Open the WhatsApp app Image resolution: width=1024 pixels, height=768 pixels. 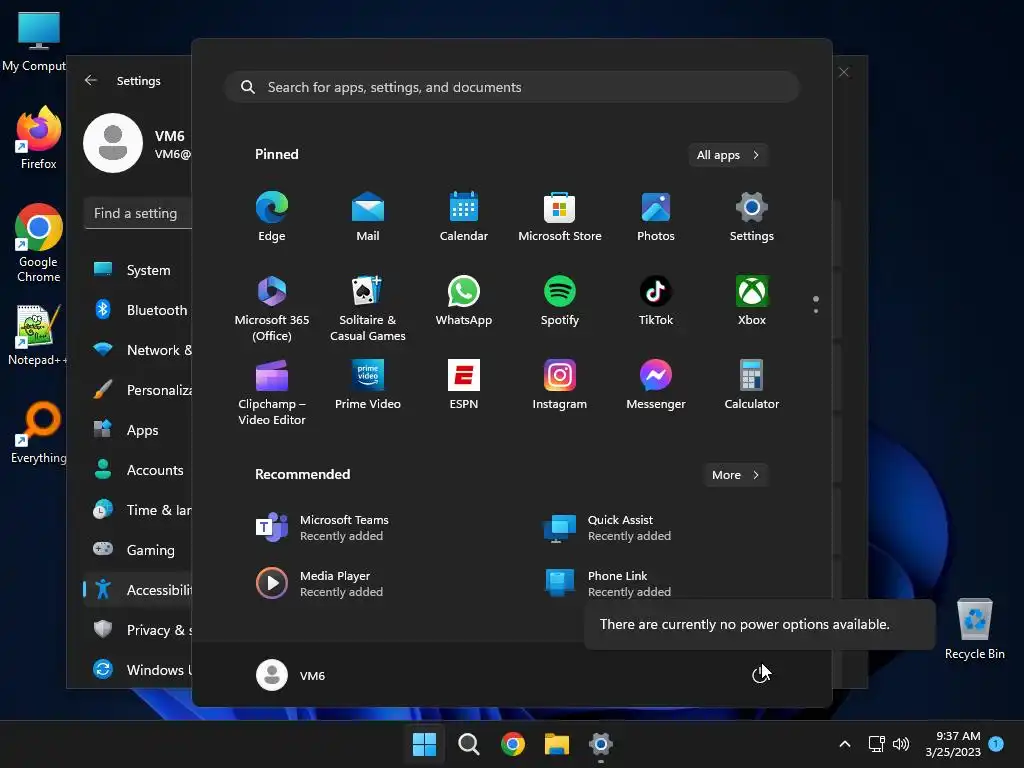click(464, 301)
